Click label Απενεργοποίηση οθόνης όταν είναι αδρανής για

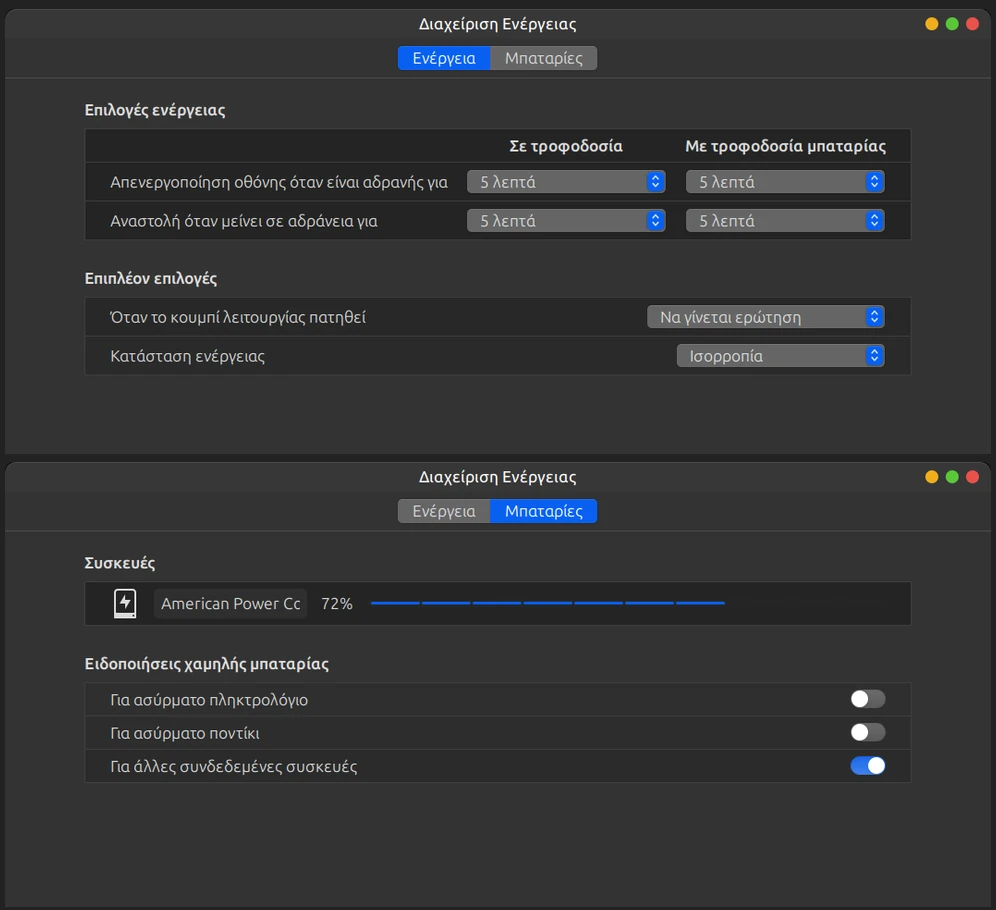pyautogui.click(x=279, y=183)
